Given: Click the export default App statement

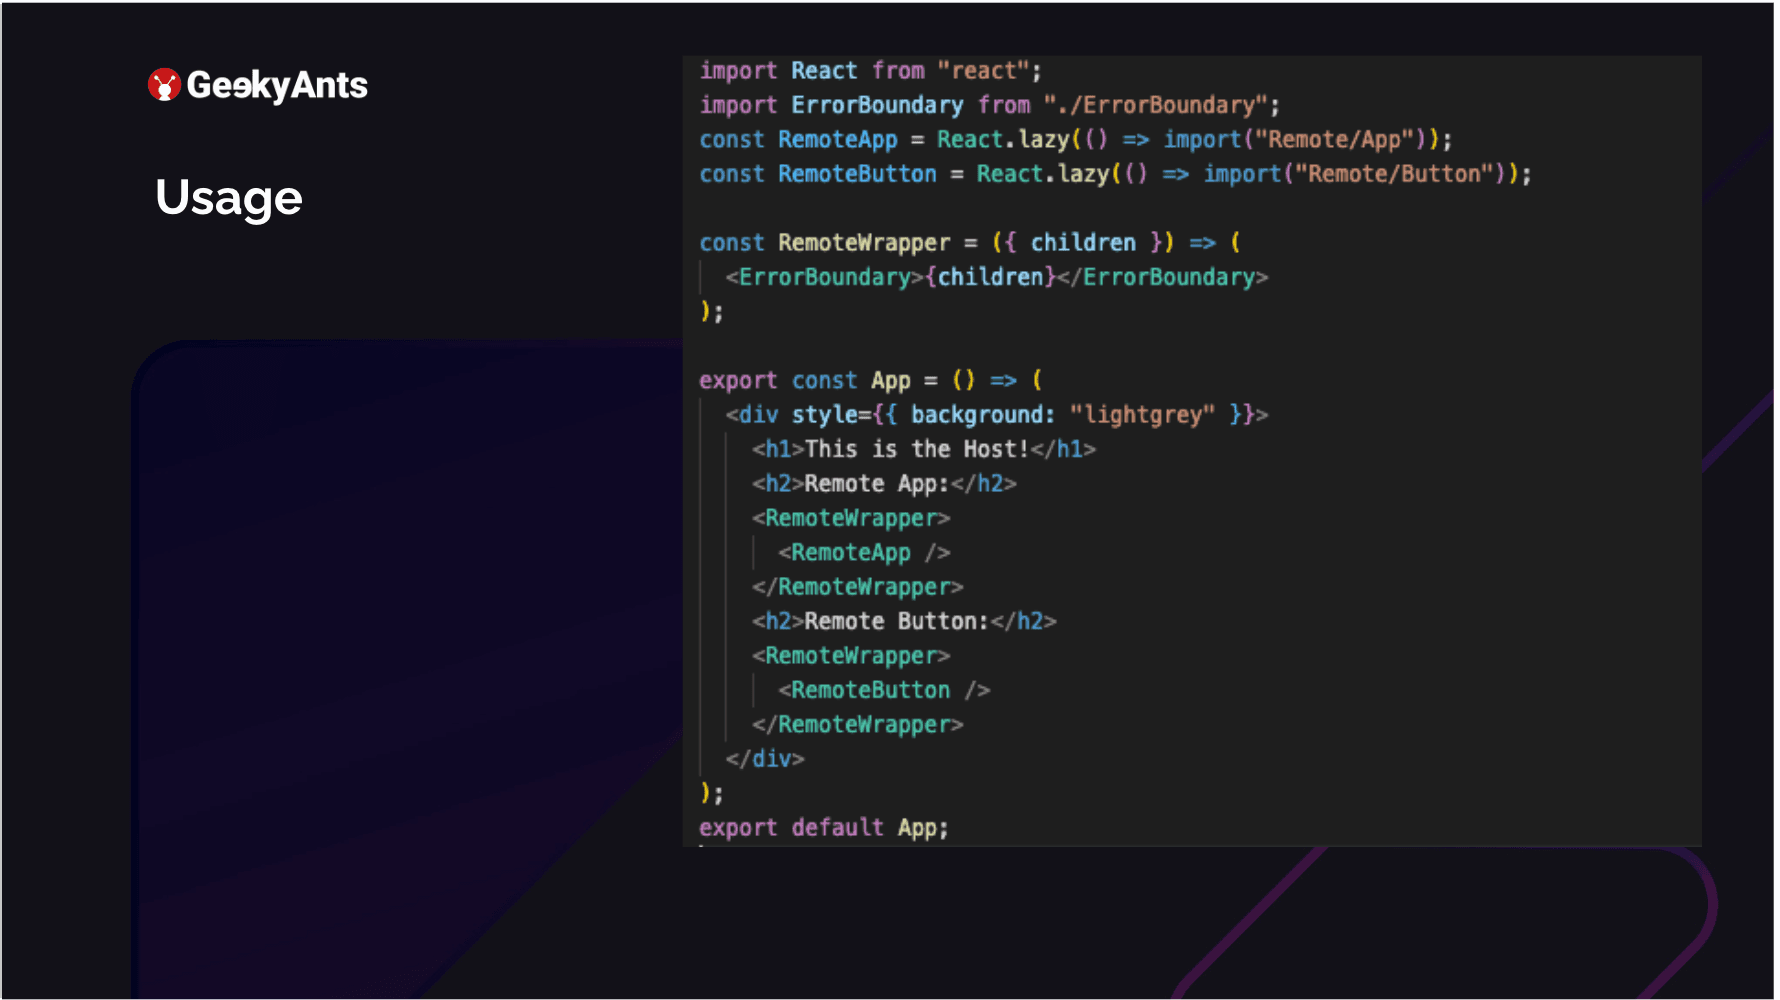Looking at the screenshot, I should (824, 827).
